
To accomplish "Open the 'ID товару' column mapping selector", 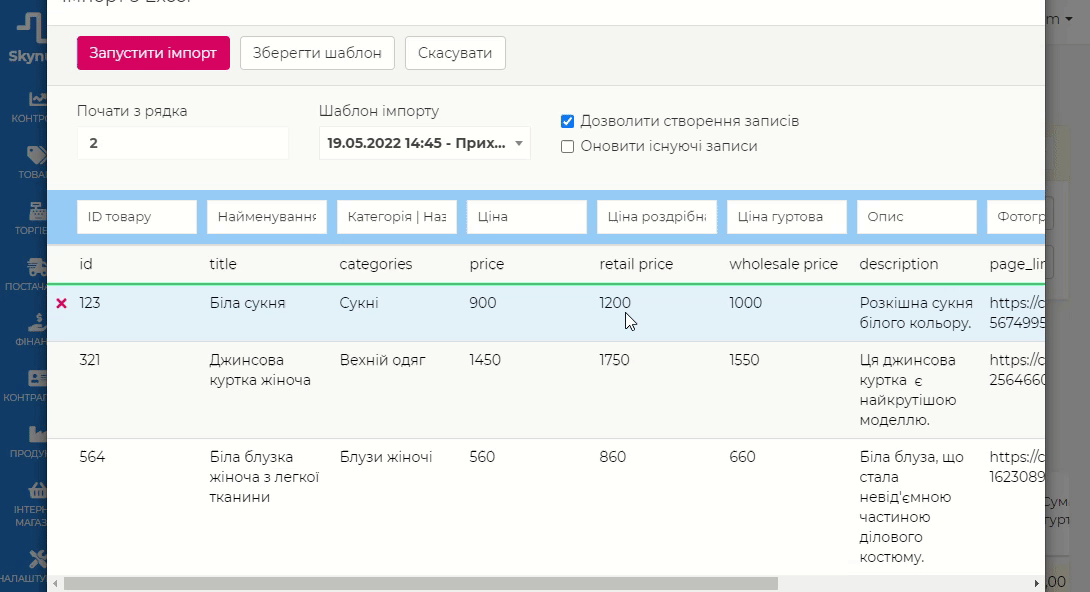I will tap(137, 217).
